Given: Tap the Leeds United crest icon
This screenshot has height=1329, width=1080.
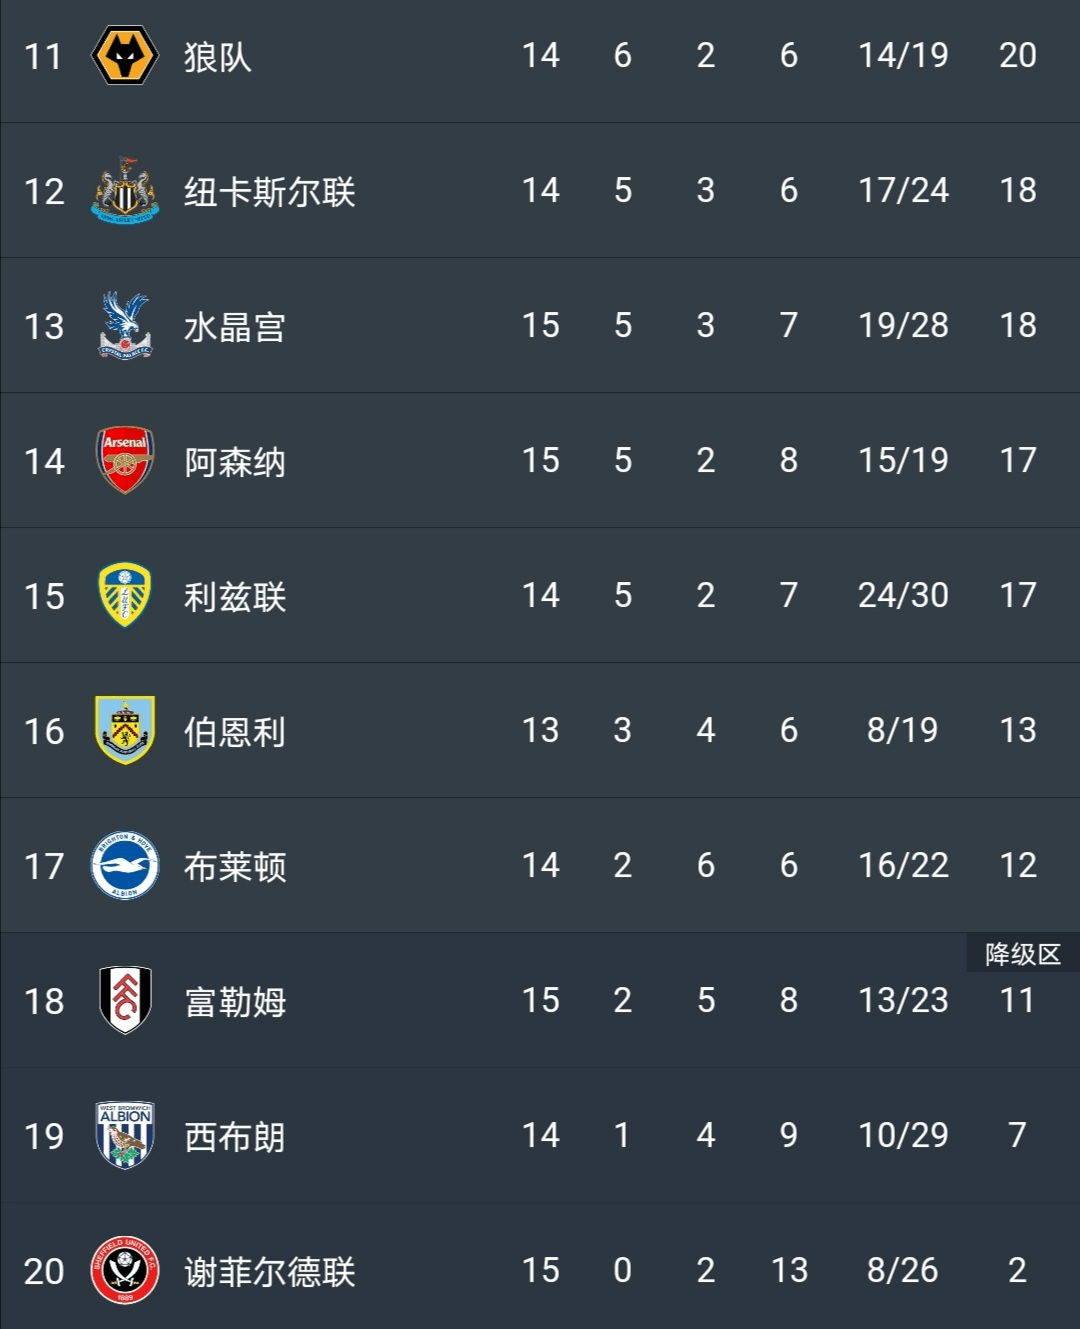Looking at the screenshot, I should pos(125,595).
